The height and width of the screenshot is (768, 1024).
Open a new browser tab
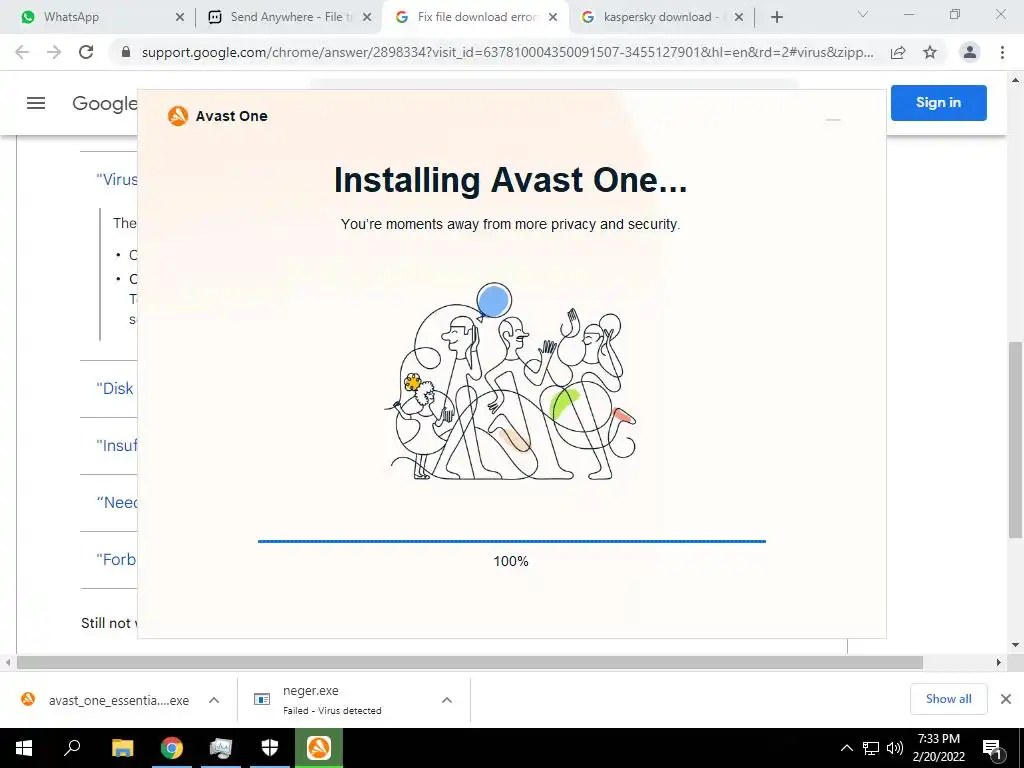pyautogui.click(x=776, y=18)
